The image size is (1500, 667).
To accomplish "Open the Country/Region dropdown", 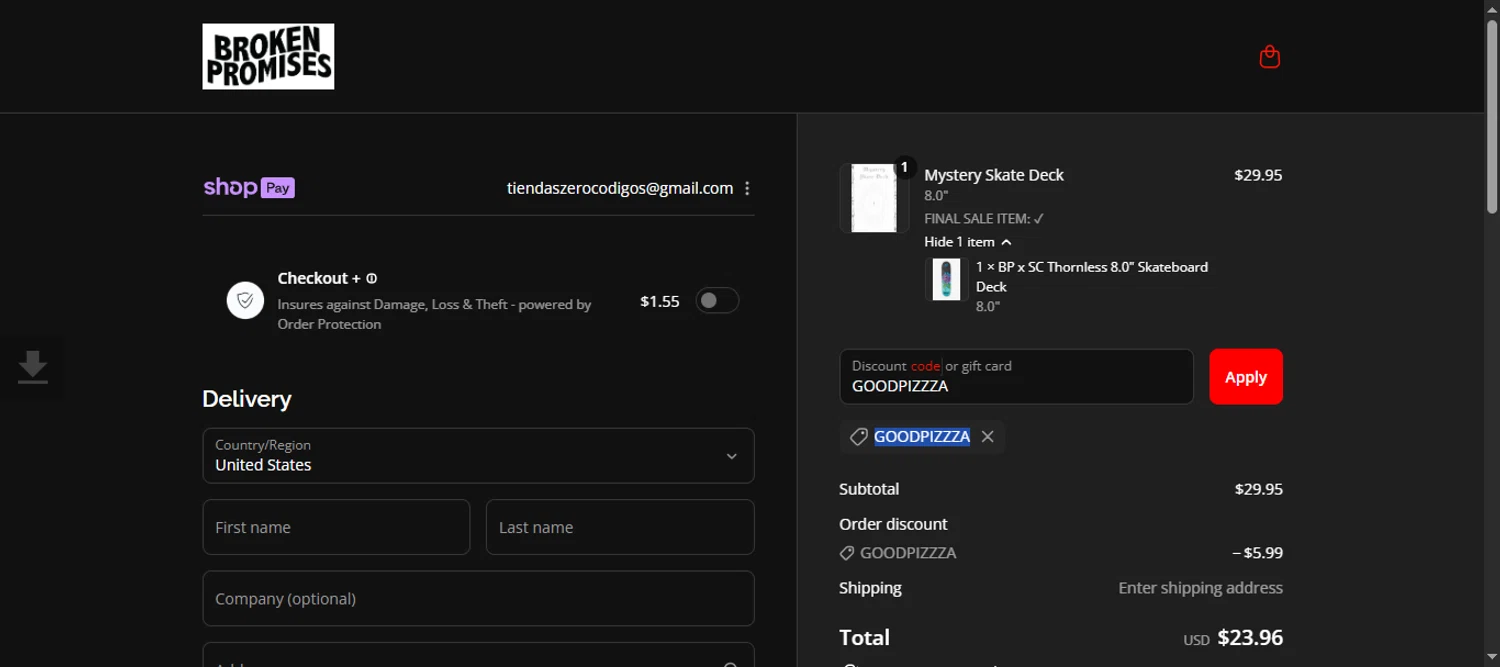I will click(x=478, y=456).
